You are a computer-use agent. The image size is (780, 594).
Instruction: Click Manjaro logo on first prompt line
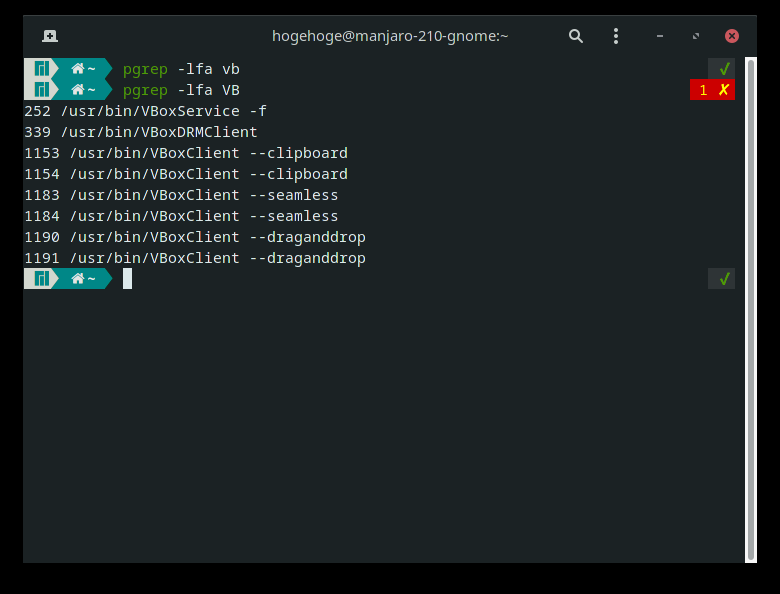tap(42, 69)
